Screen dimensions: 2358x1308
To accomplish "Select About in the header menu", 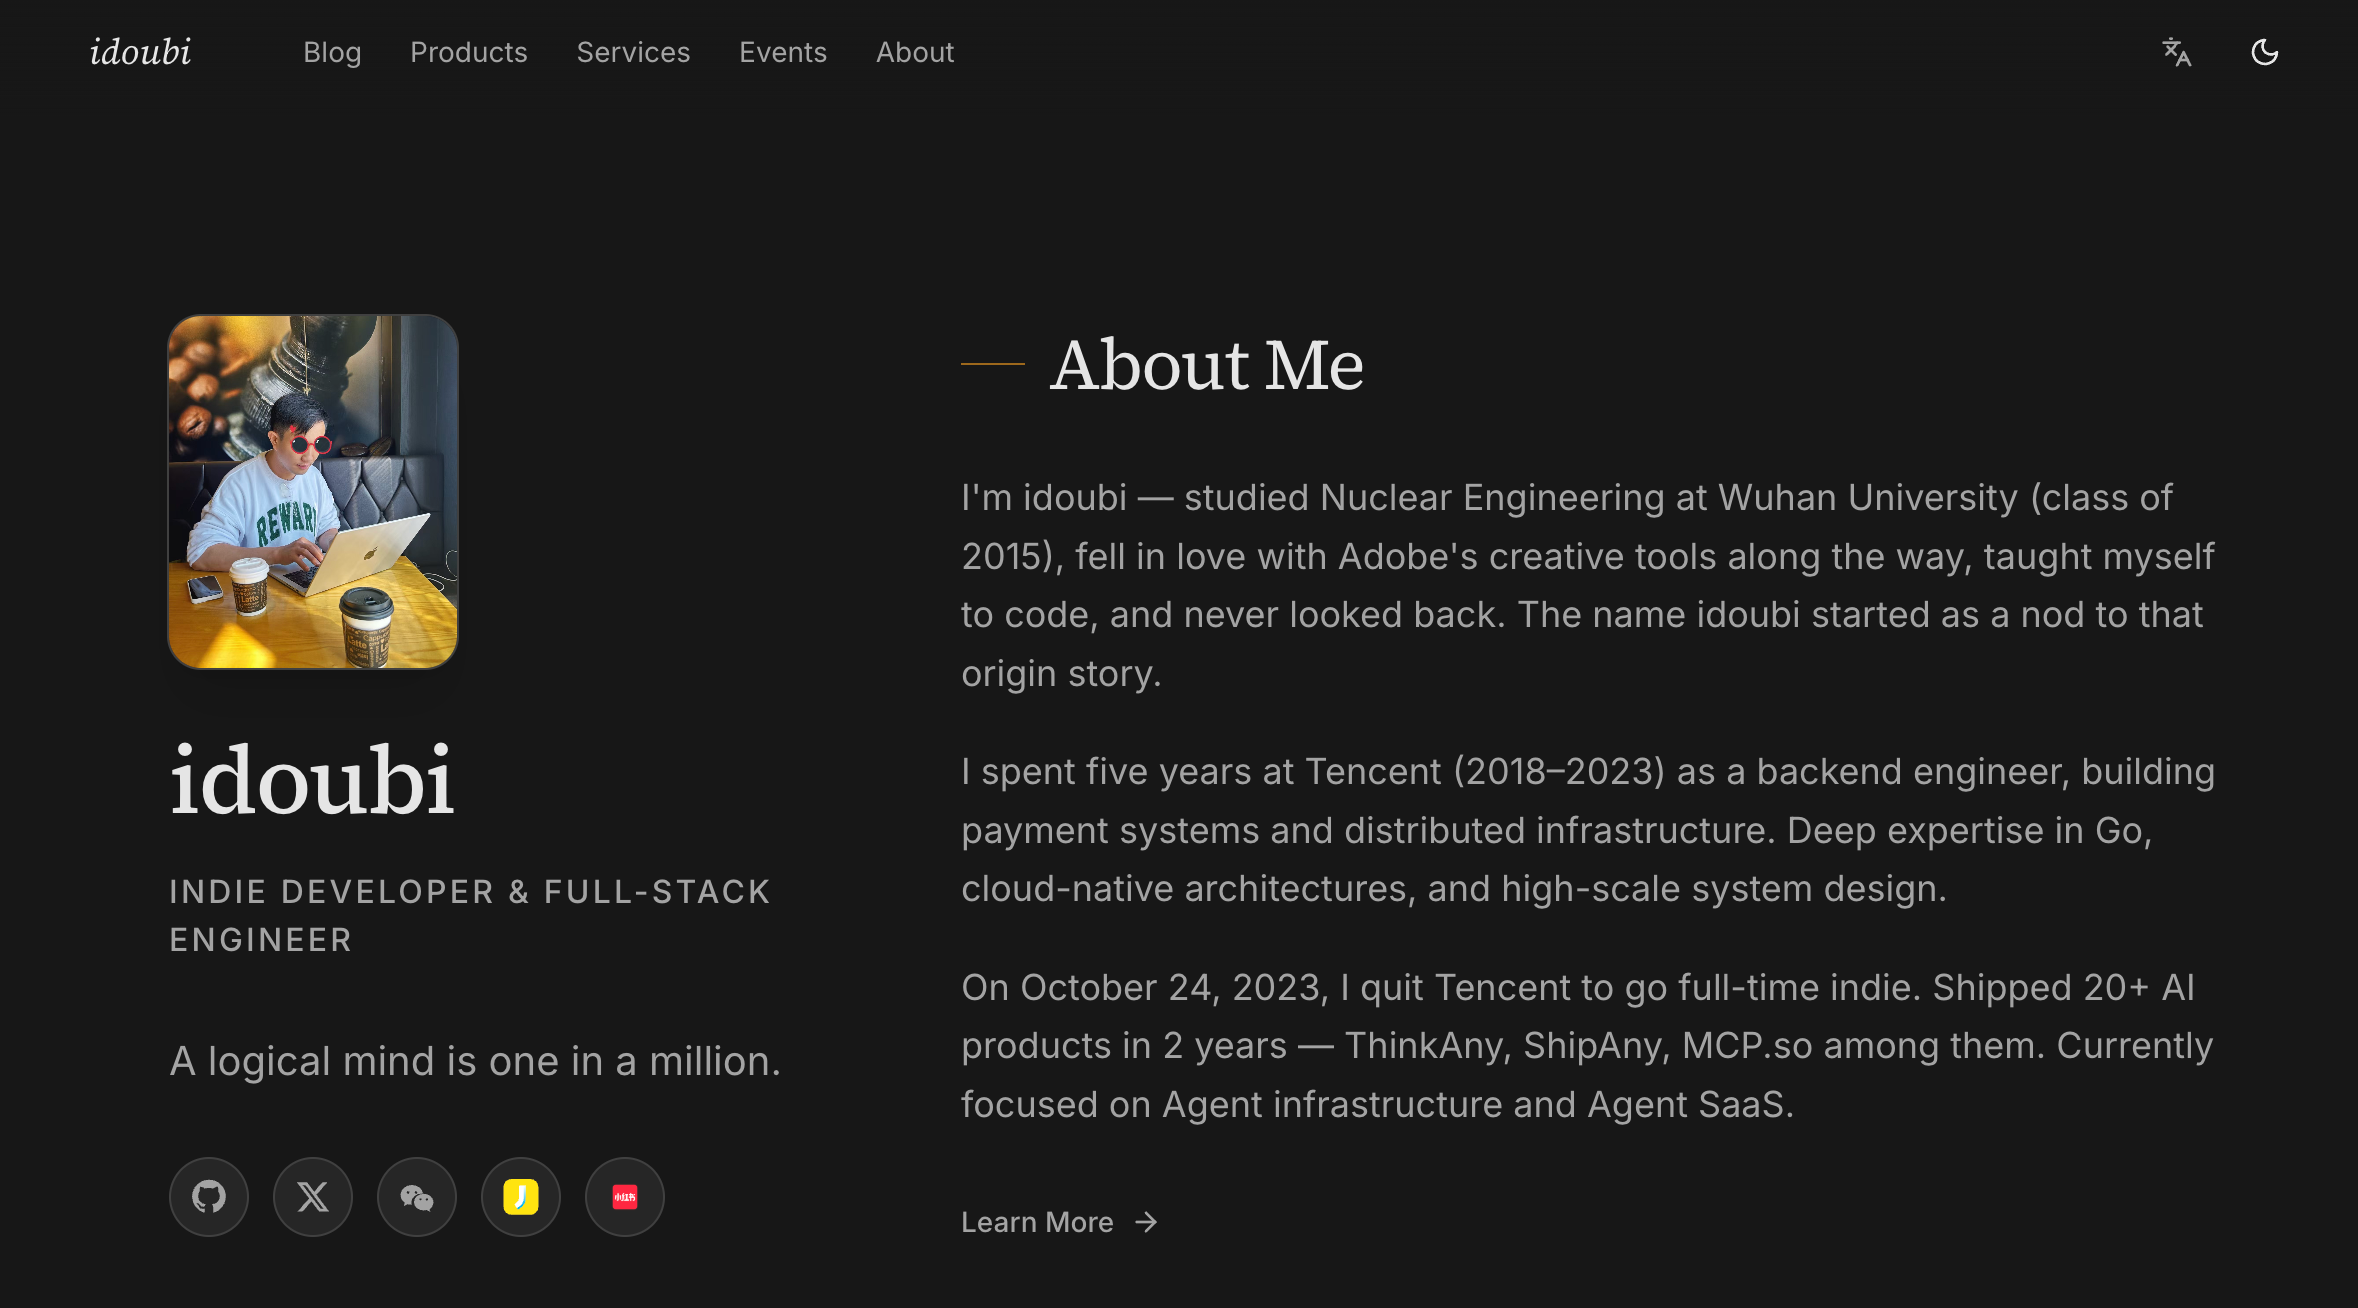I will 915,52.
